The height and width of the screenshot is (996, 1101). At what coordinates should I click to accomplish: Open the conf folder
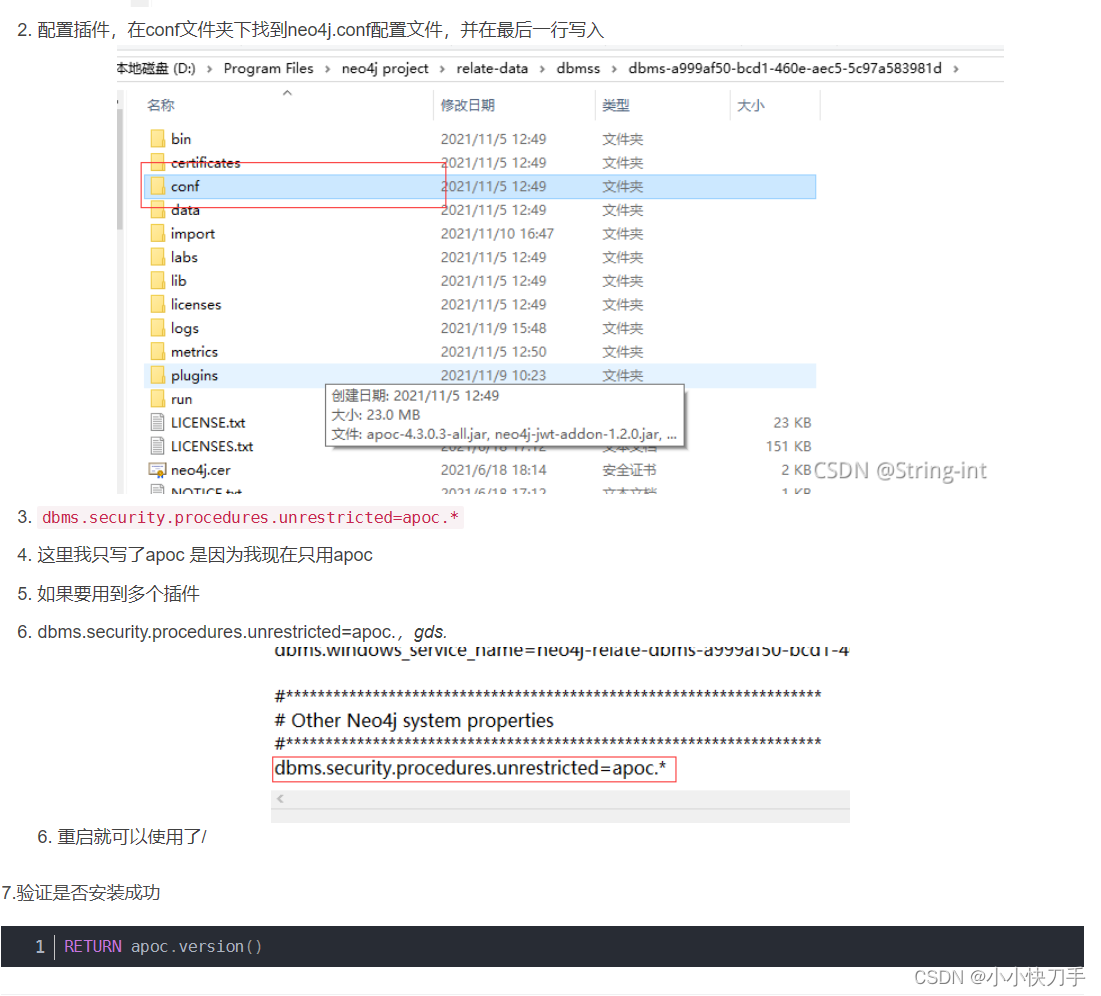187,186
